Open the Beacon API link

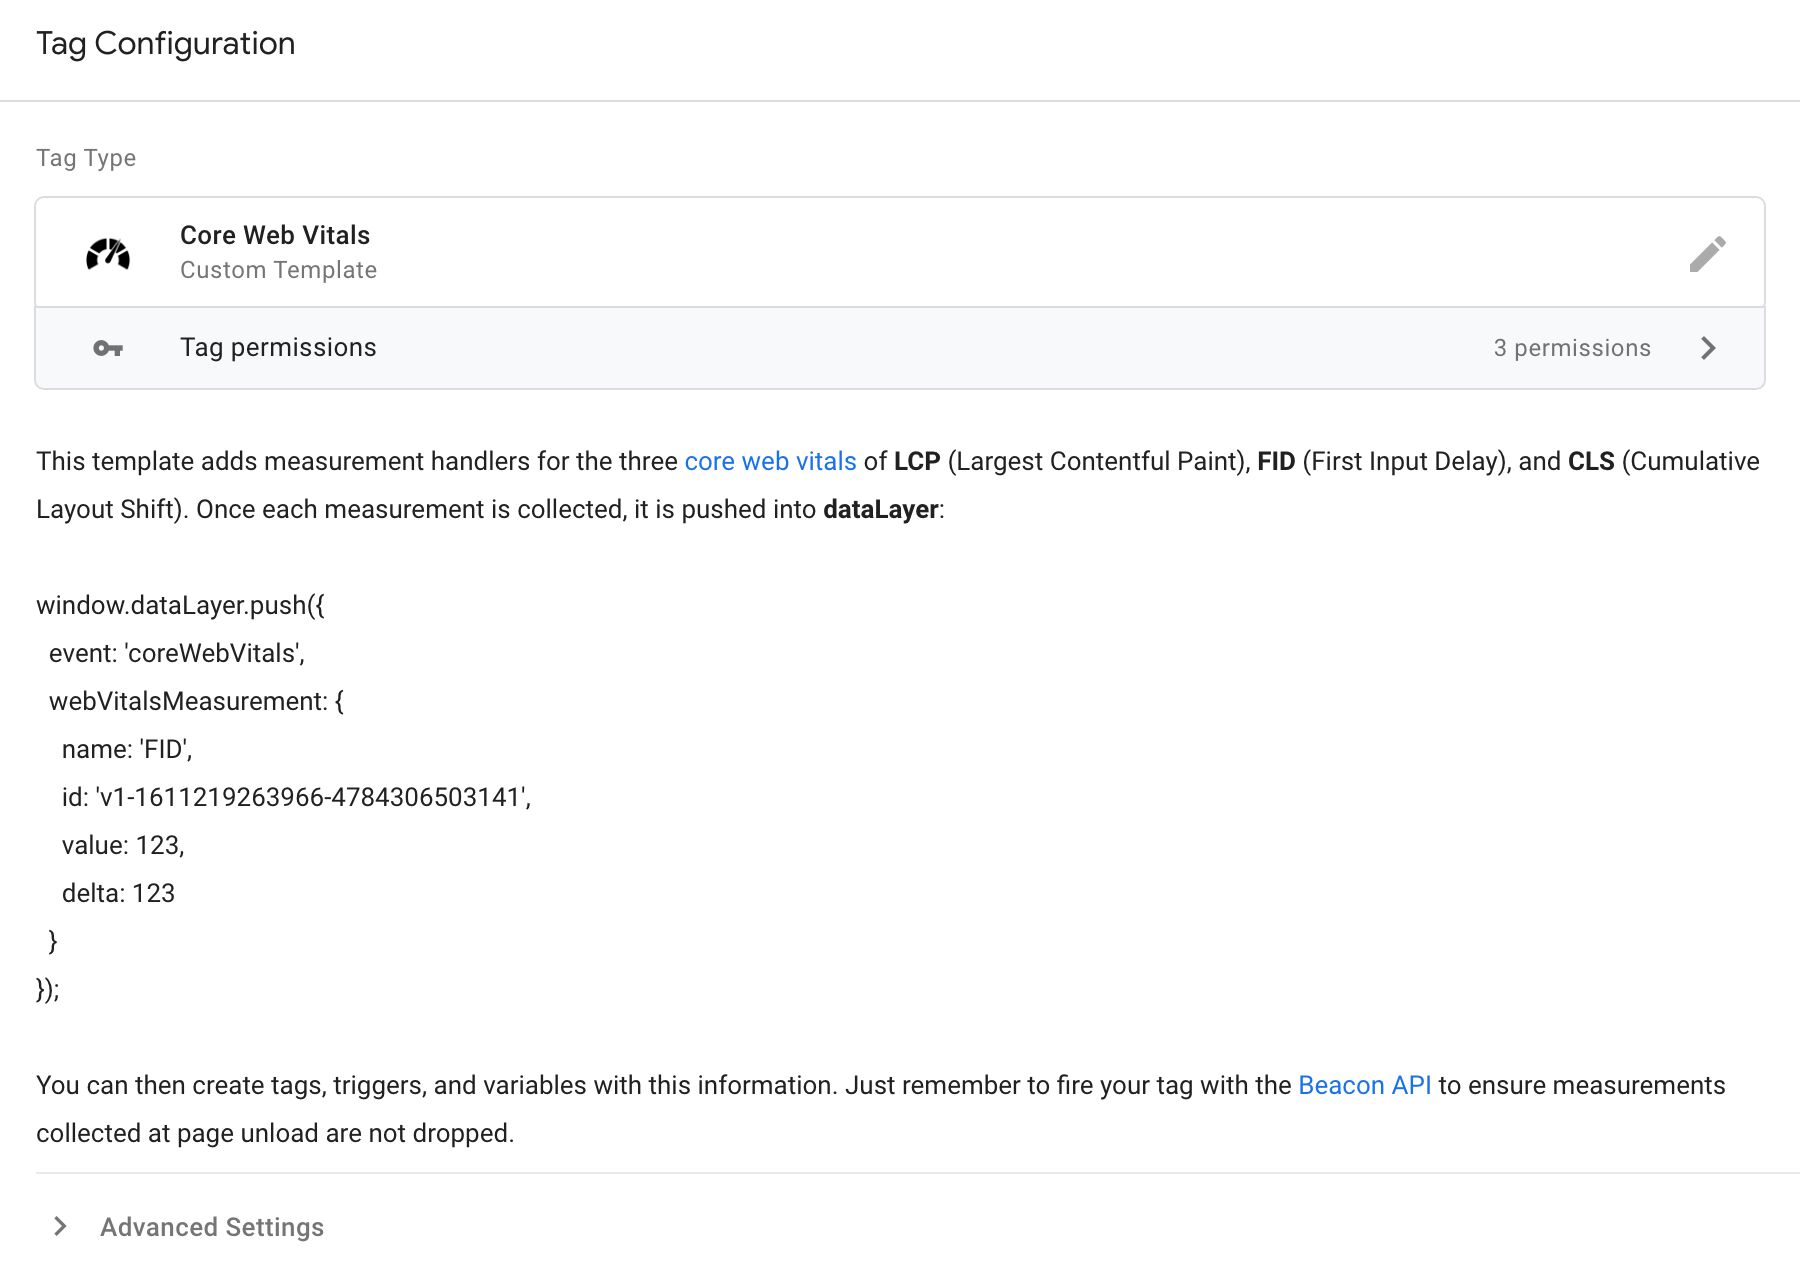pos(1364,1085)
